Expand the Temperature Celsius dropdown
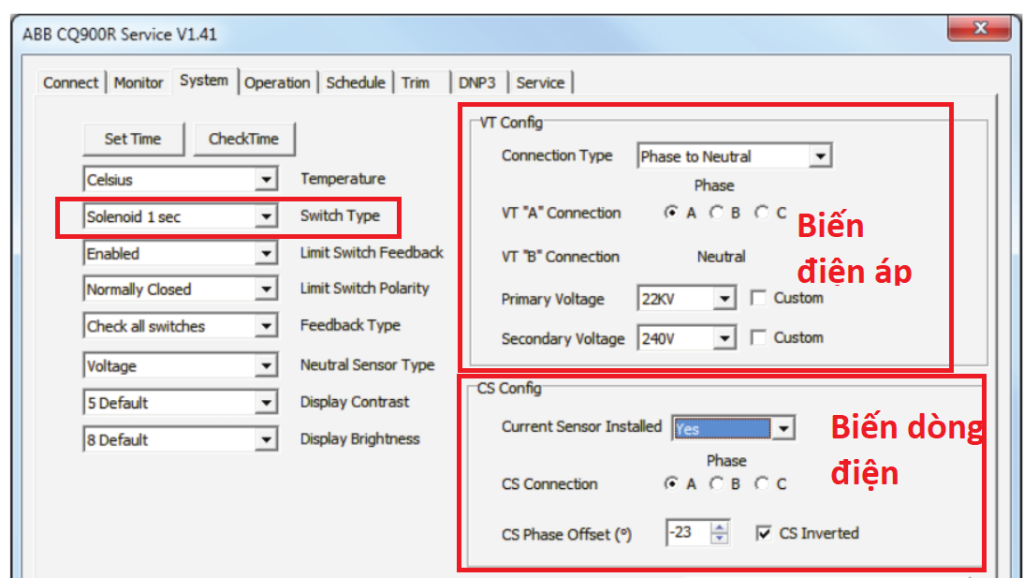The width and height of the screenshot is (1024, 578). point(265,180)
